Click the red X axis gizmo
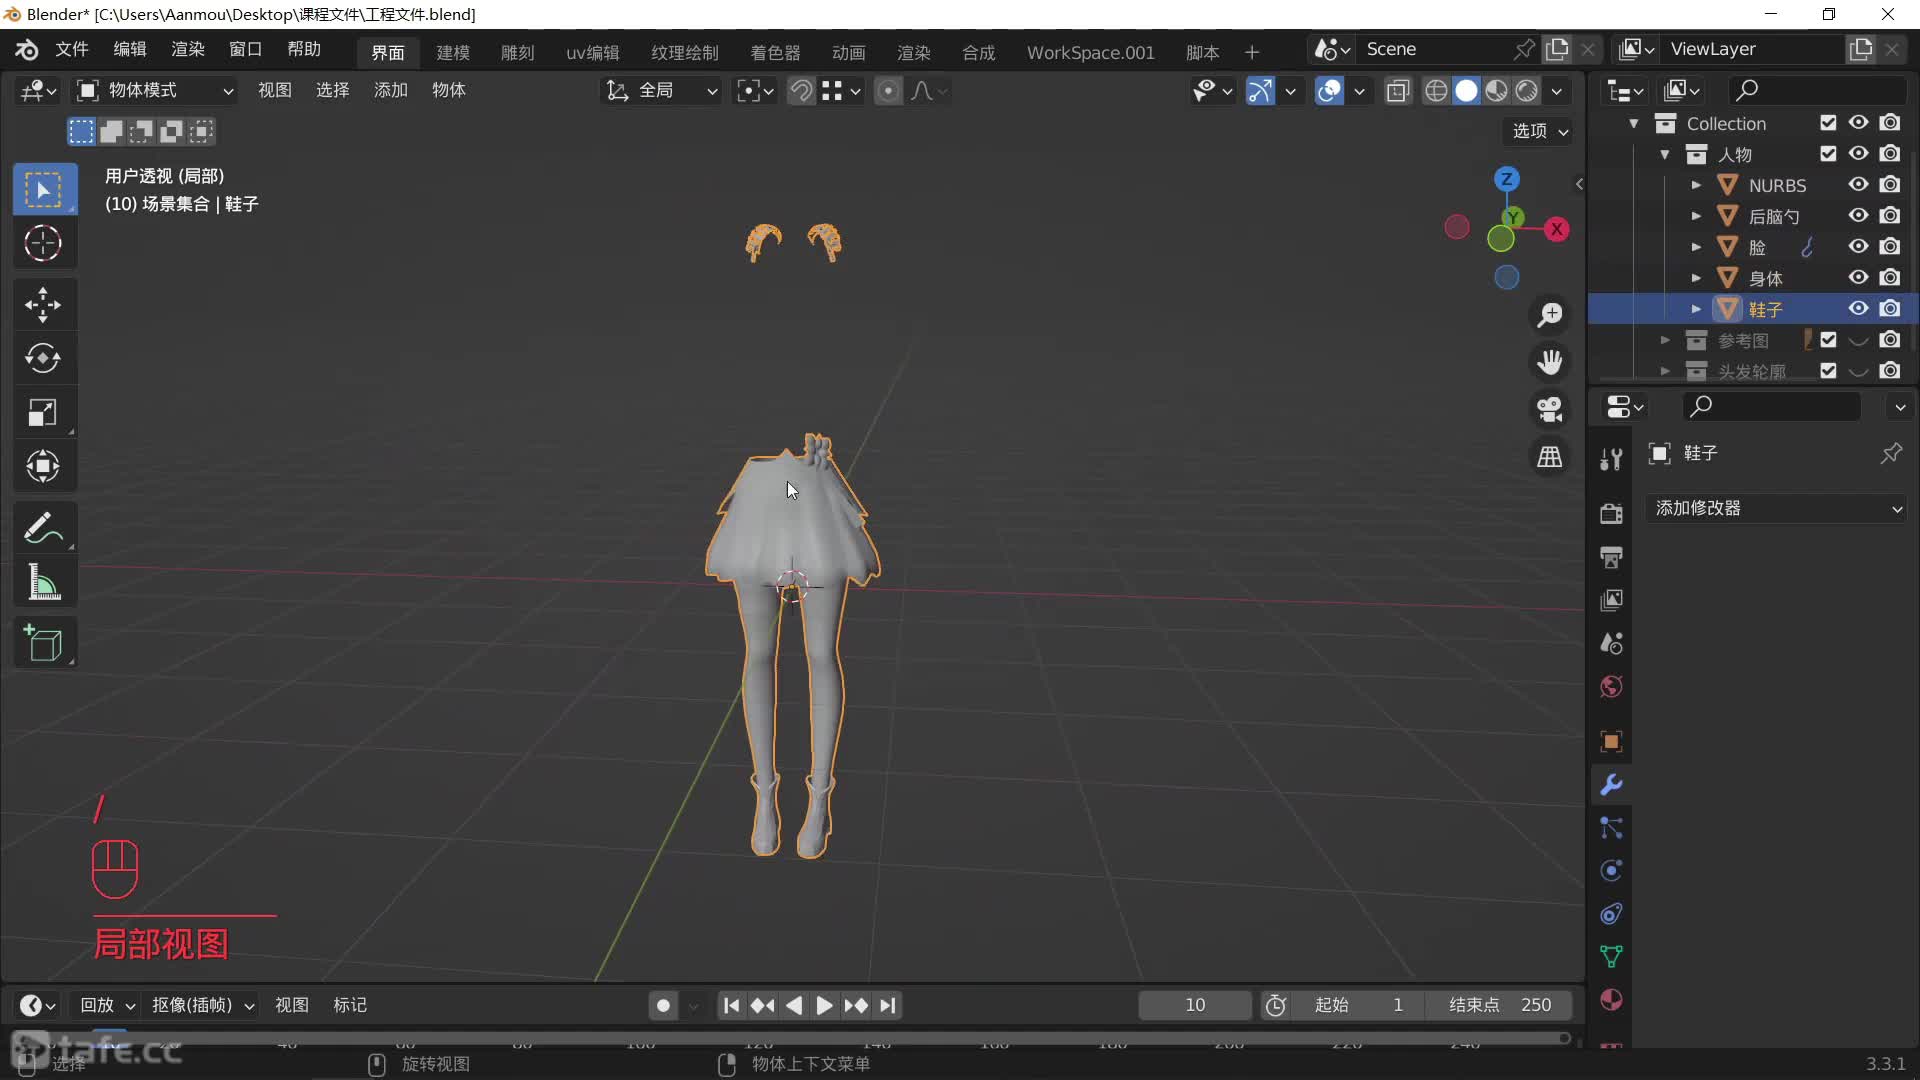Image resolution: width=1920 pixels, height=1080 pixels. coord(1557,229)
